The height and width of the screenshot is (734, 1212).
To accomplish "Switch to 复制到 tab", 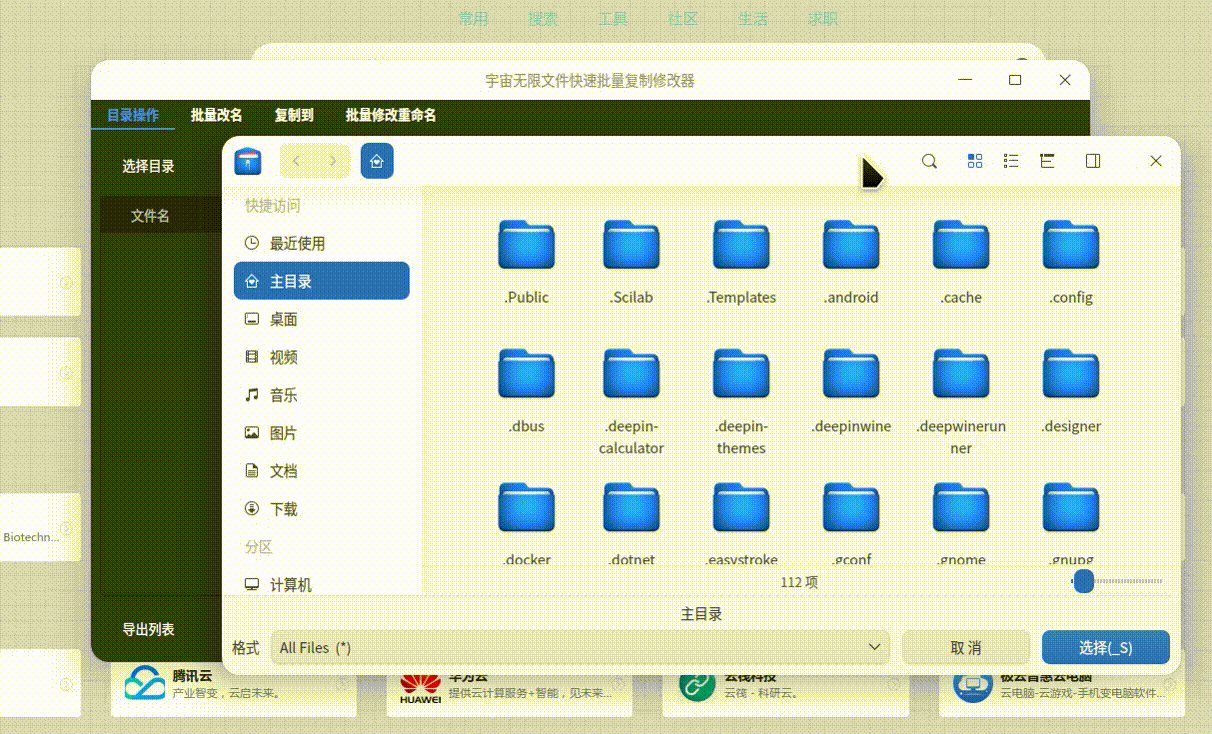I will tap(294, 115).
